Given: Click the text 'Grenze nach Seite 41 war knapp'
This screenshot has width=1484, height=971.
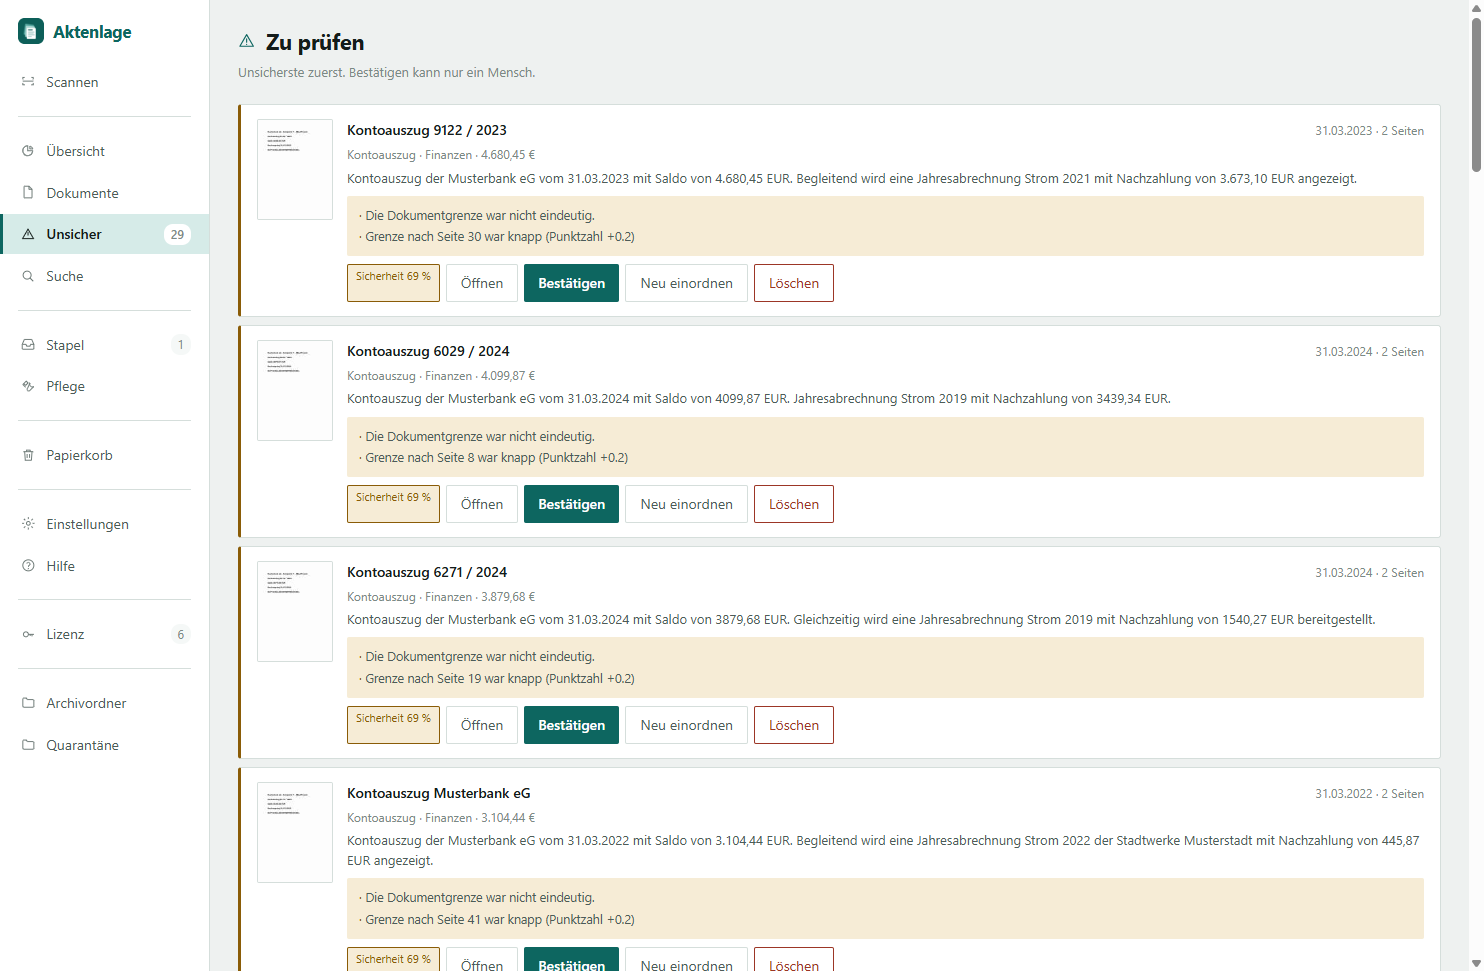Looking at the screenshot, I should tap(454, 920).
